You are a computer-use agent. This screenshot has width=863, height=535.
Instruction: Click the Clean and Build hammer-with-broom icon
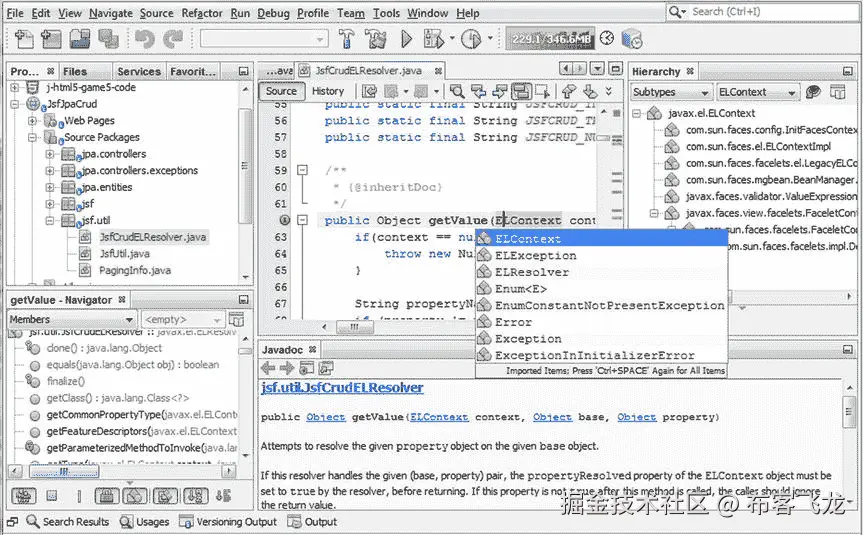click(376, 39)
